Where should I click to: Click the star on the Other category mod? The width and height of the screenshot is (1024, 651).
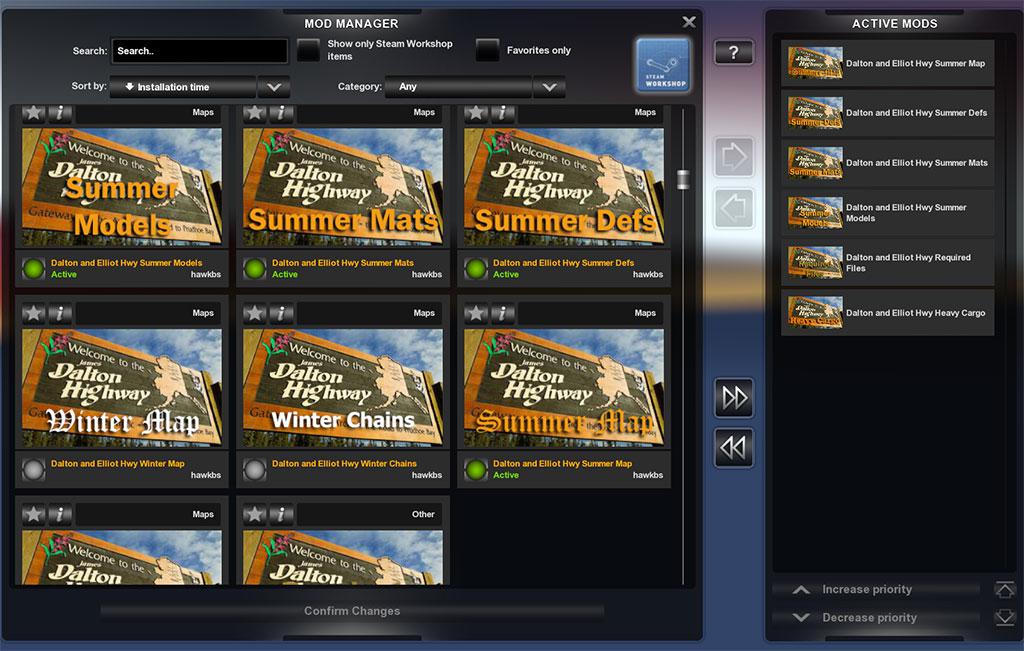click(x=255, y=515)
